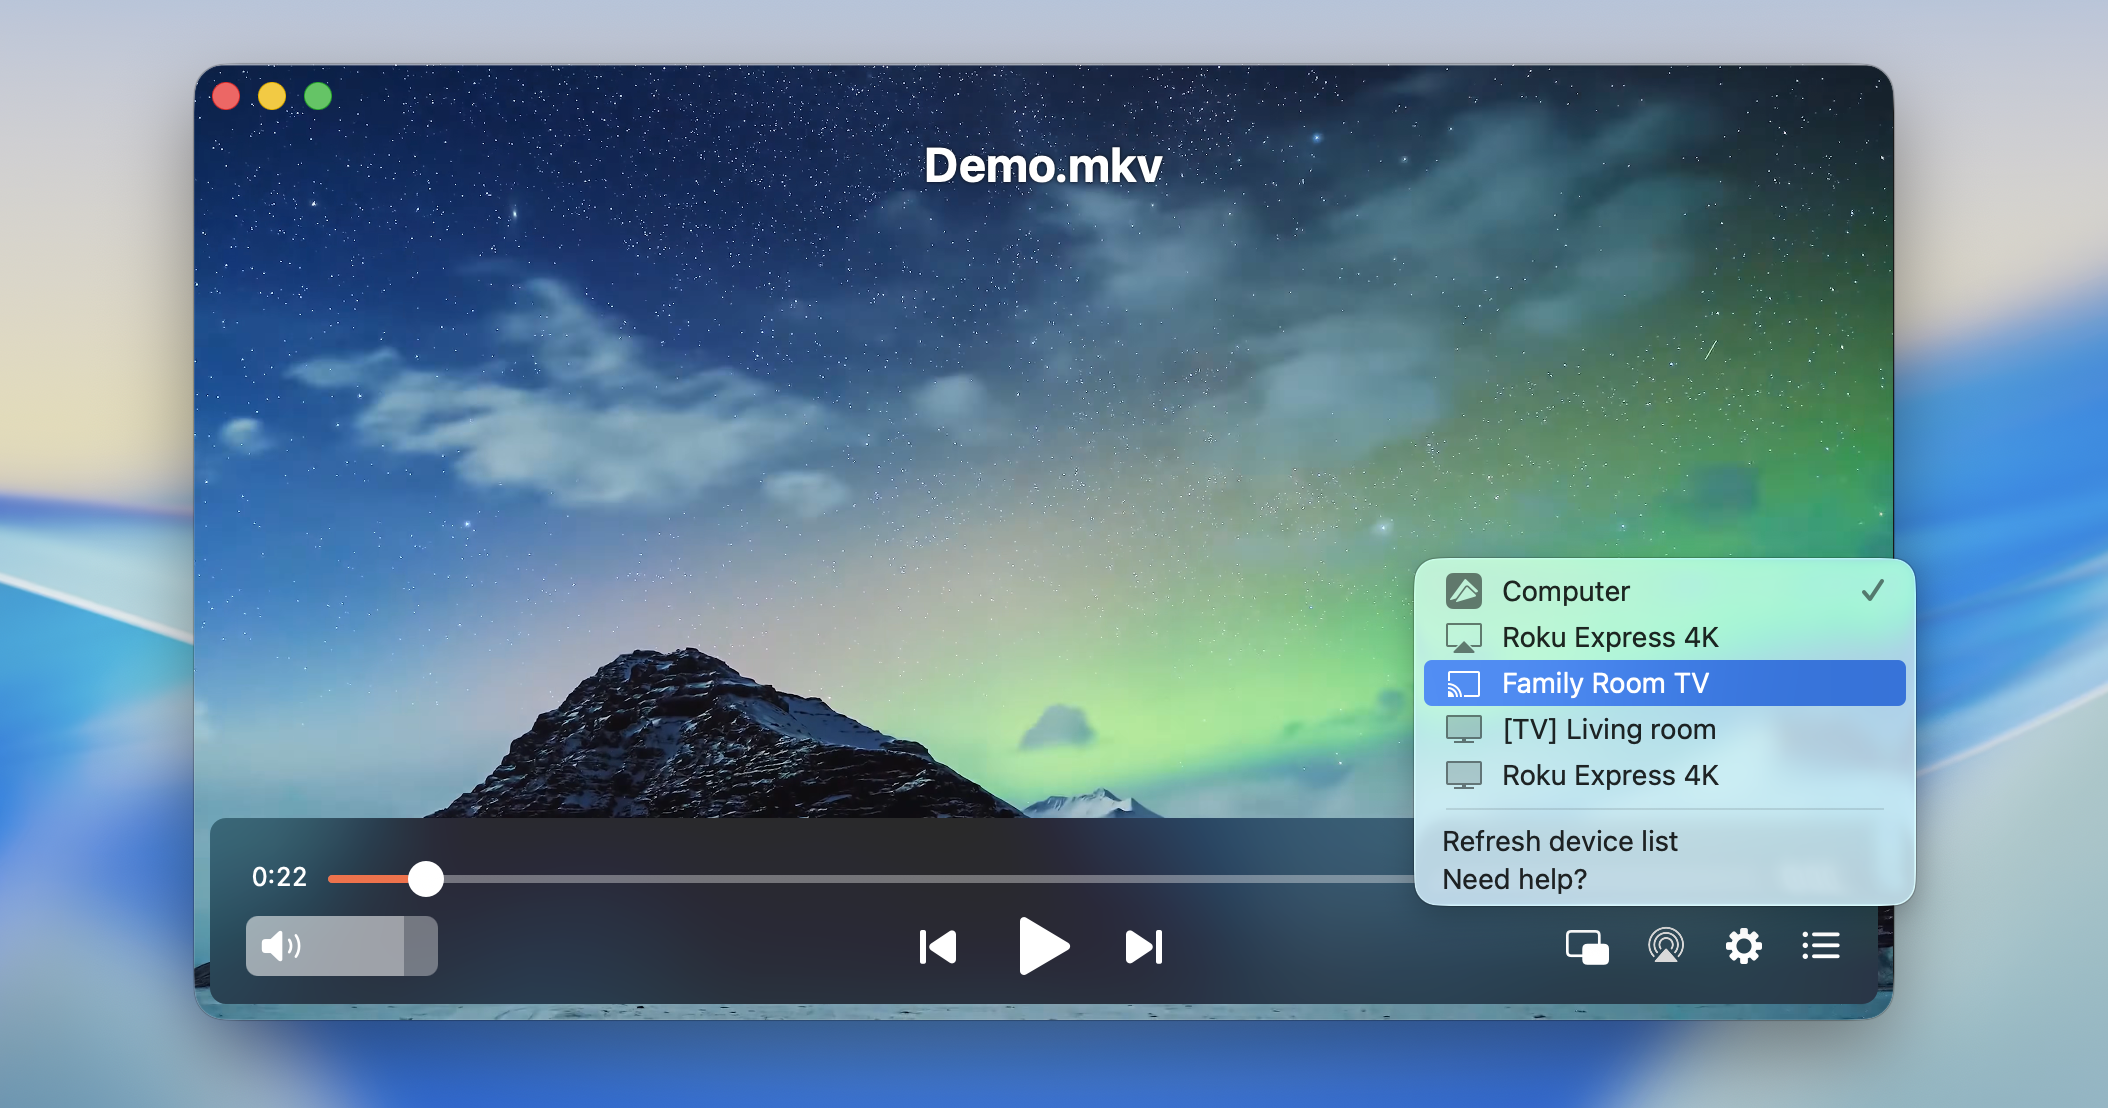Select [TV] Living room device
Screen dimensions: 2108x1108
pos(1608,729)
